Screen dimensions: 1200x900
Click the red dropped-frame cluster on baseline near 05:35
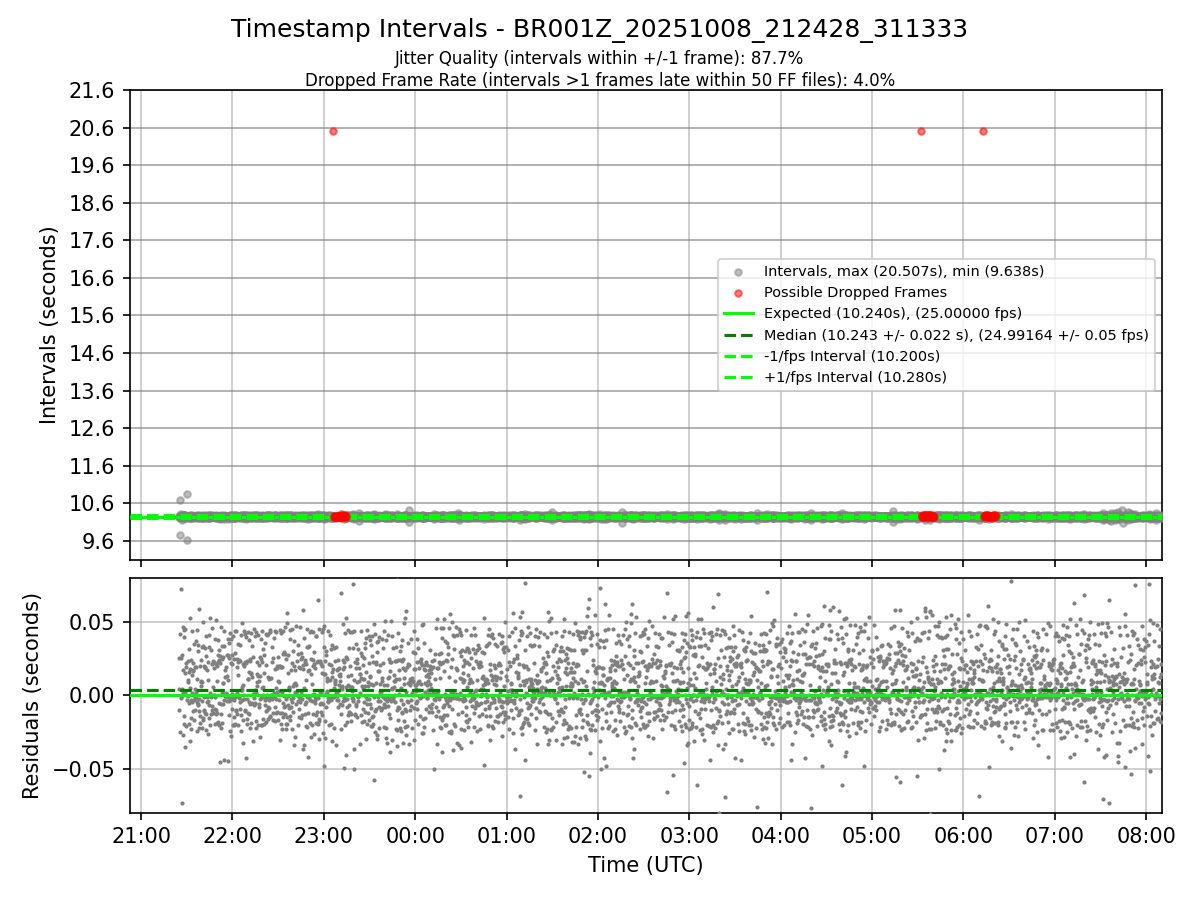pyautogui.click(x=928, y=517)
